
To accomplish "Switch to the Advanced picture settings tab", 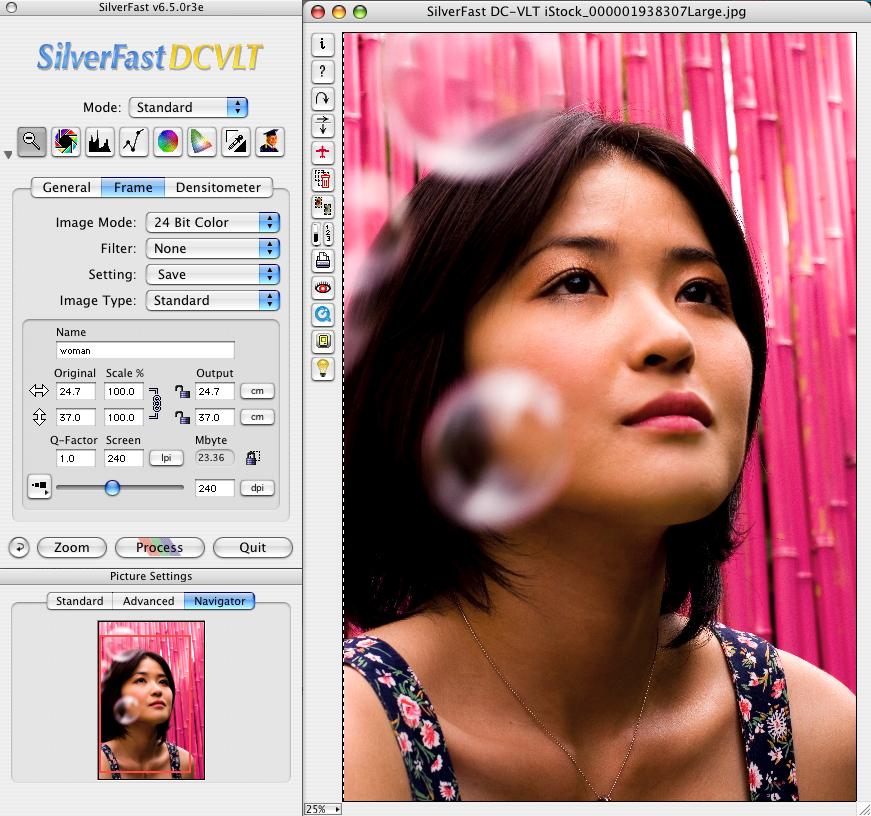I will click(x=148, y=601).
